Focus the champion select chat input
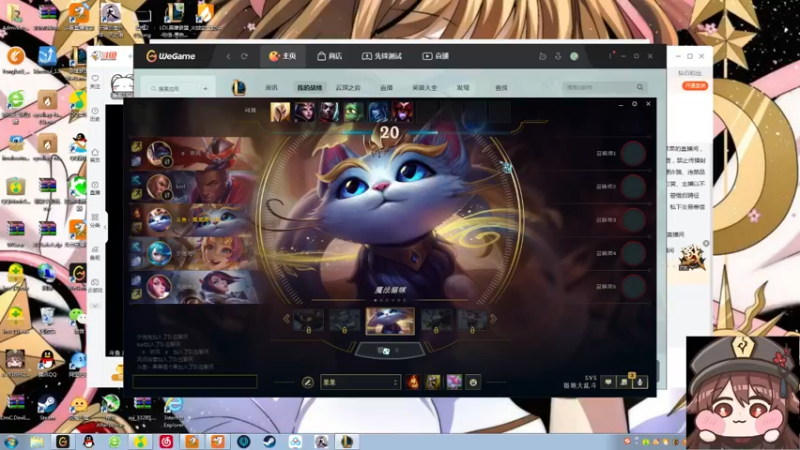The width and height of the screenshot is (800, 450). (x=194, y=381)
